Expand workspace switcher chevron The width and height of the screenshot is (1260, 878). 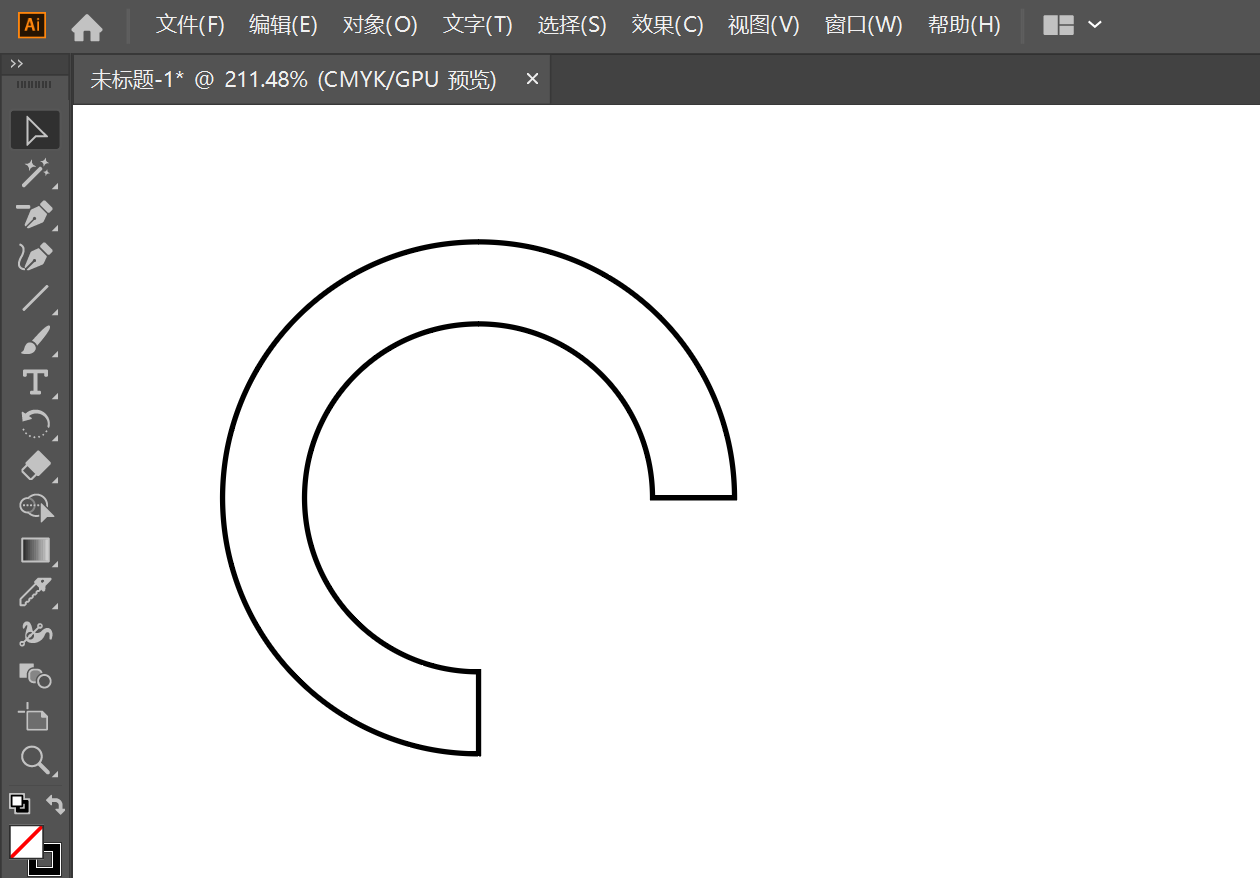click(x=1094, y=25)
